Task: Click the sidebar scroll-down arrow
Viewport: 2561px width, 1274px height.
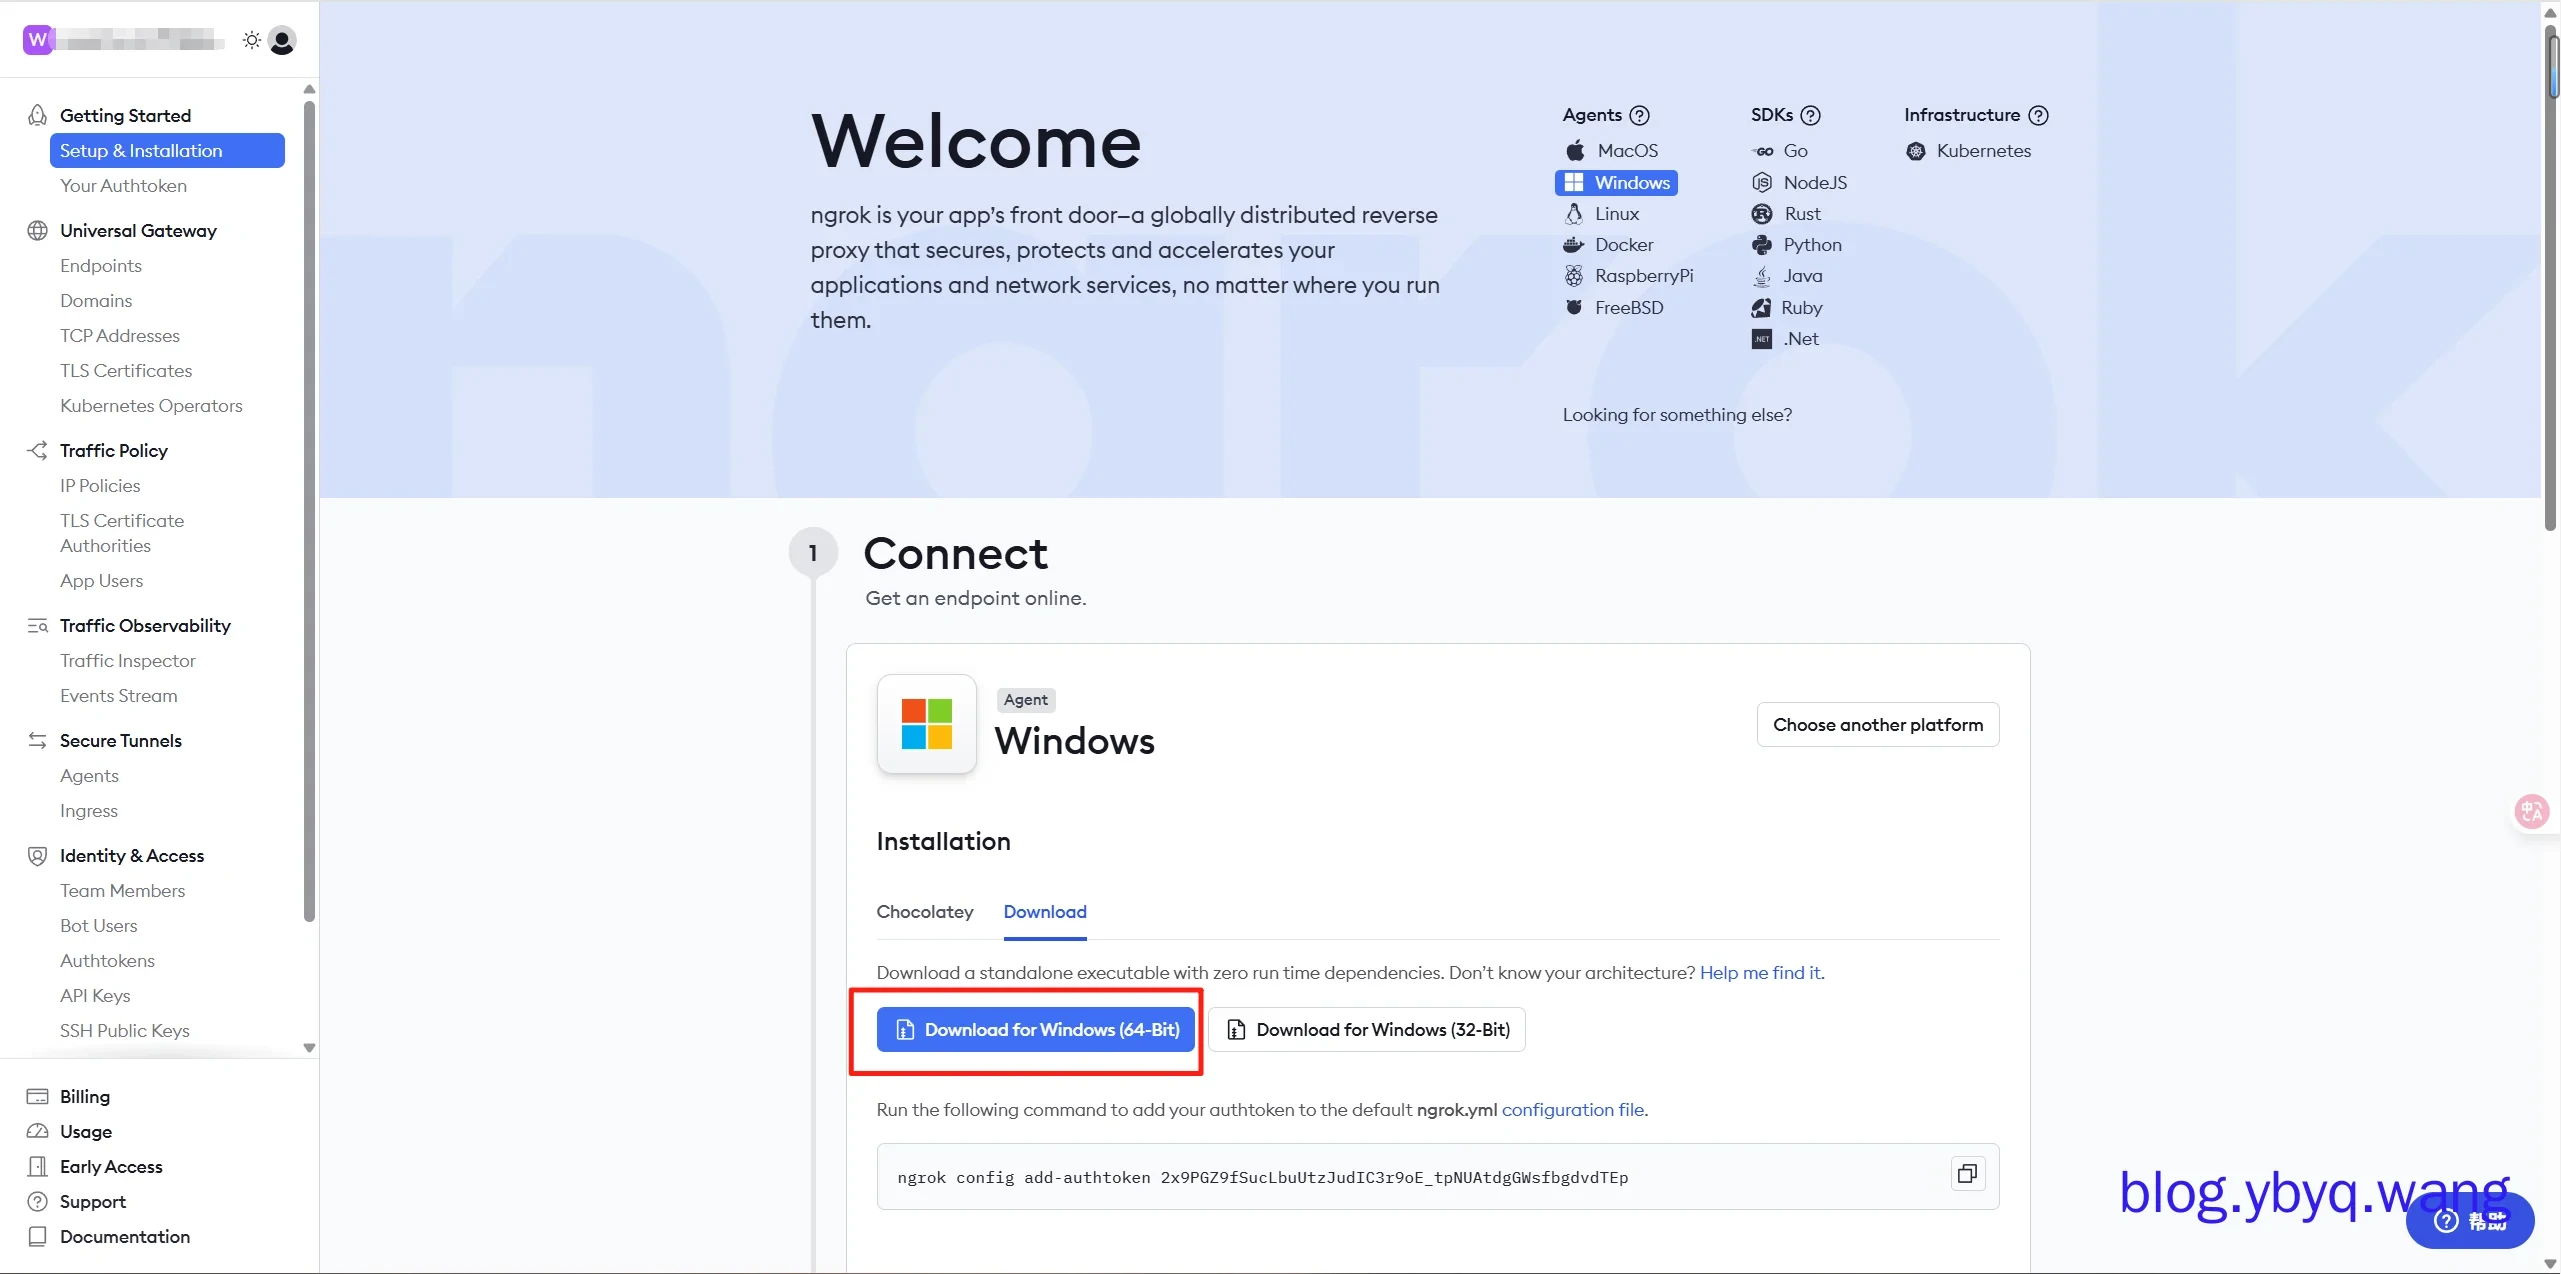Action: (x=309, y=1048)
